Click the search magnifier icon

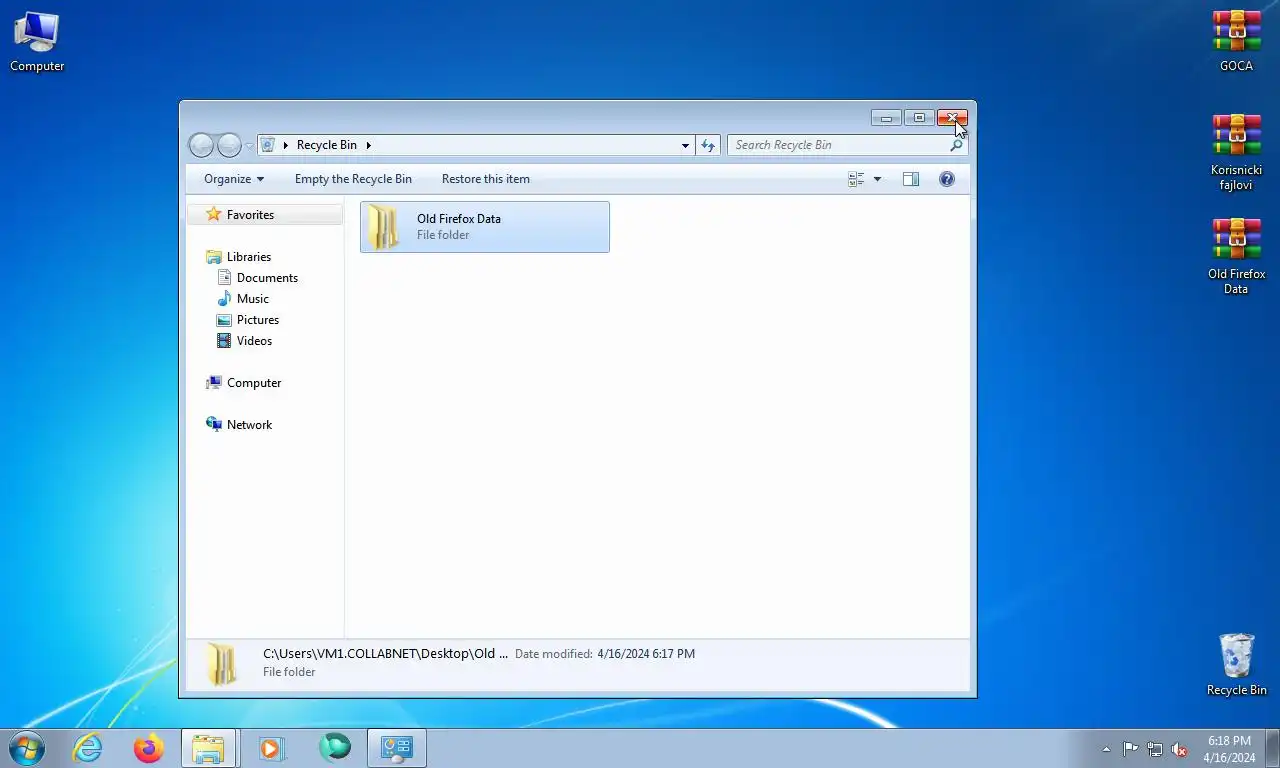click(956, 145)
